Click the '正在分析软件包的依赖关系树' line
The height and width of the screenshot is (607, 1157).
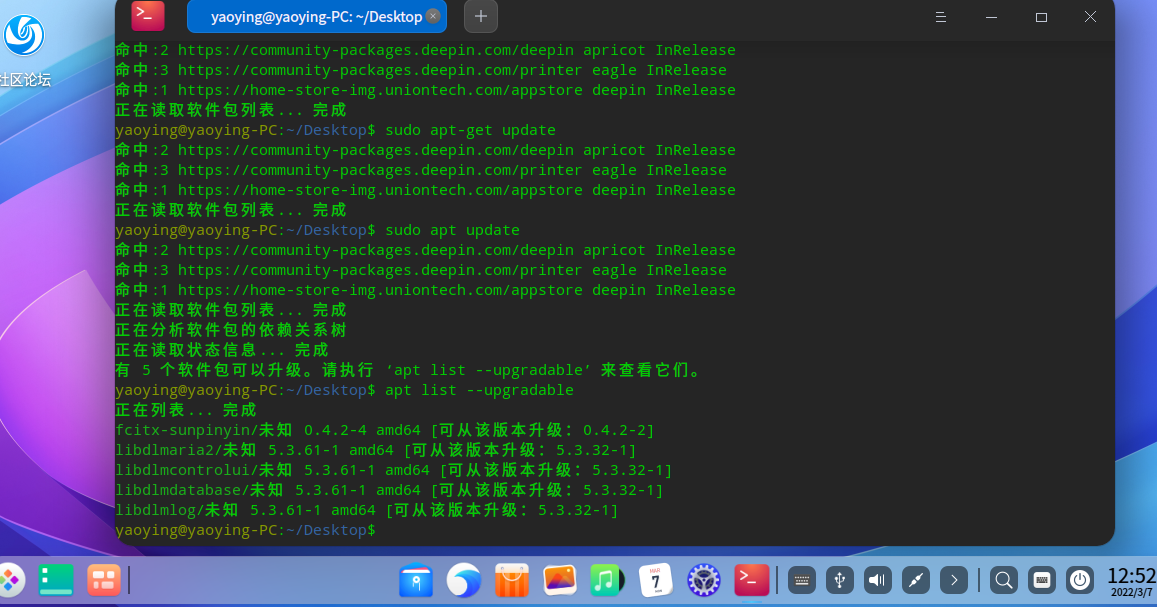(231, 330)
